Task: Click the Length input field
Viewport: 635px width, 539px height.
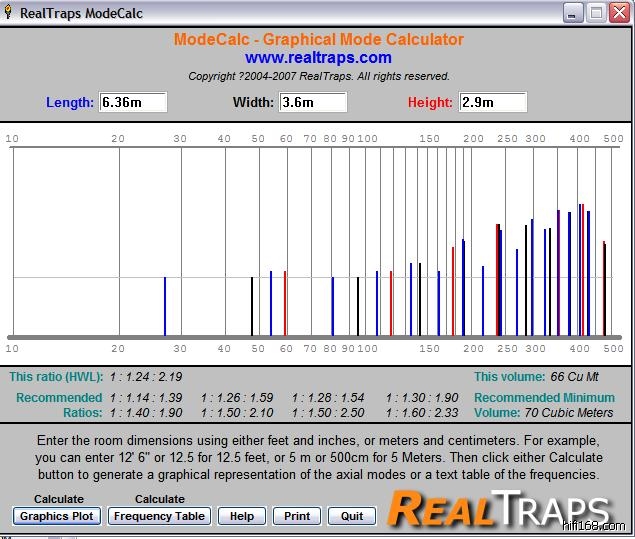Action: (x=133, y=102)
